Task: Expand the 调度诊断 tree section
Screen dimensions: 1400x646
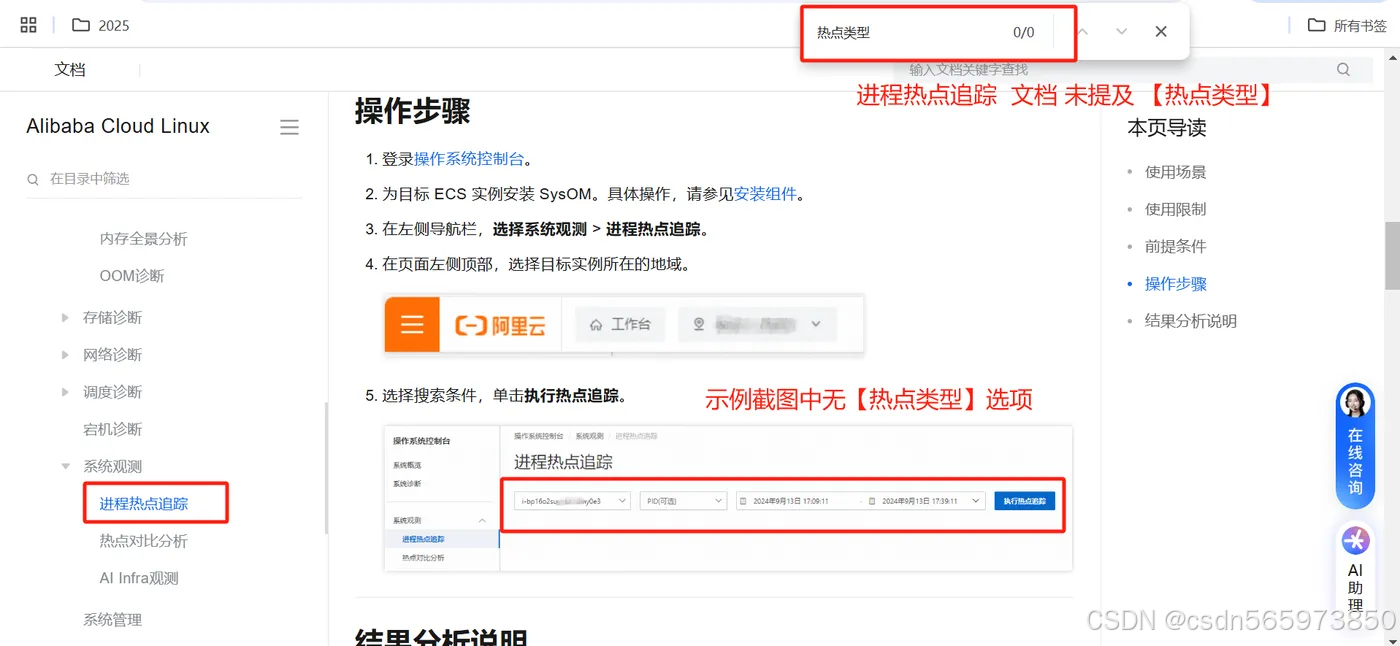Action: (x=63, y=391)
